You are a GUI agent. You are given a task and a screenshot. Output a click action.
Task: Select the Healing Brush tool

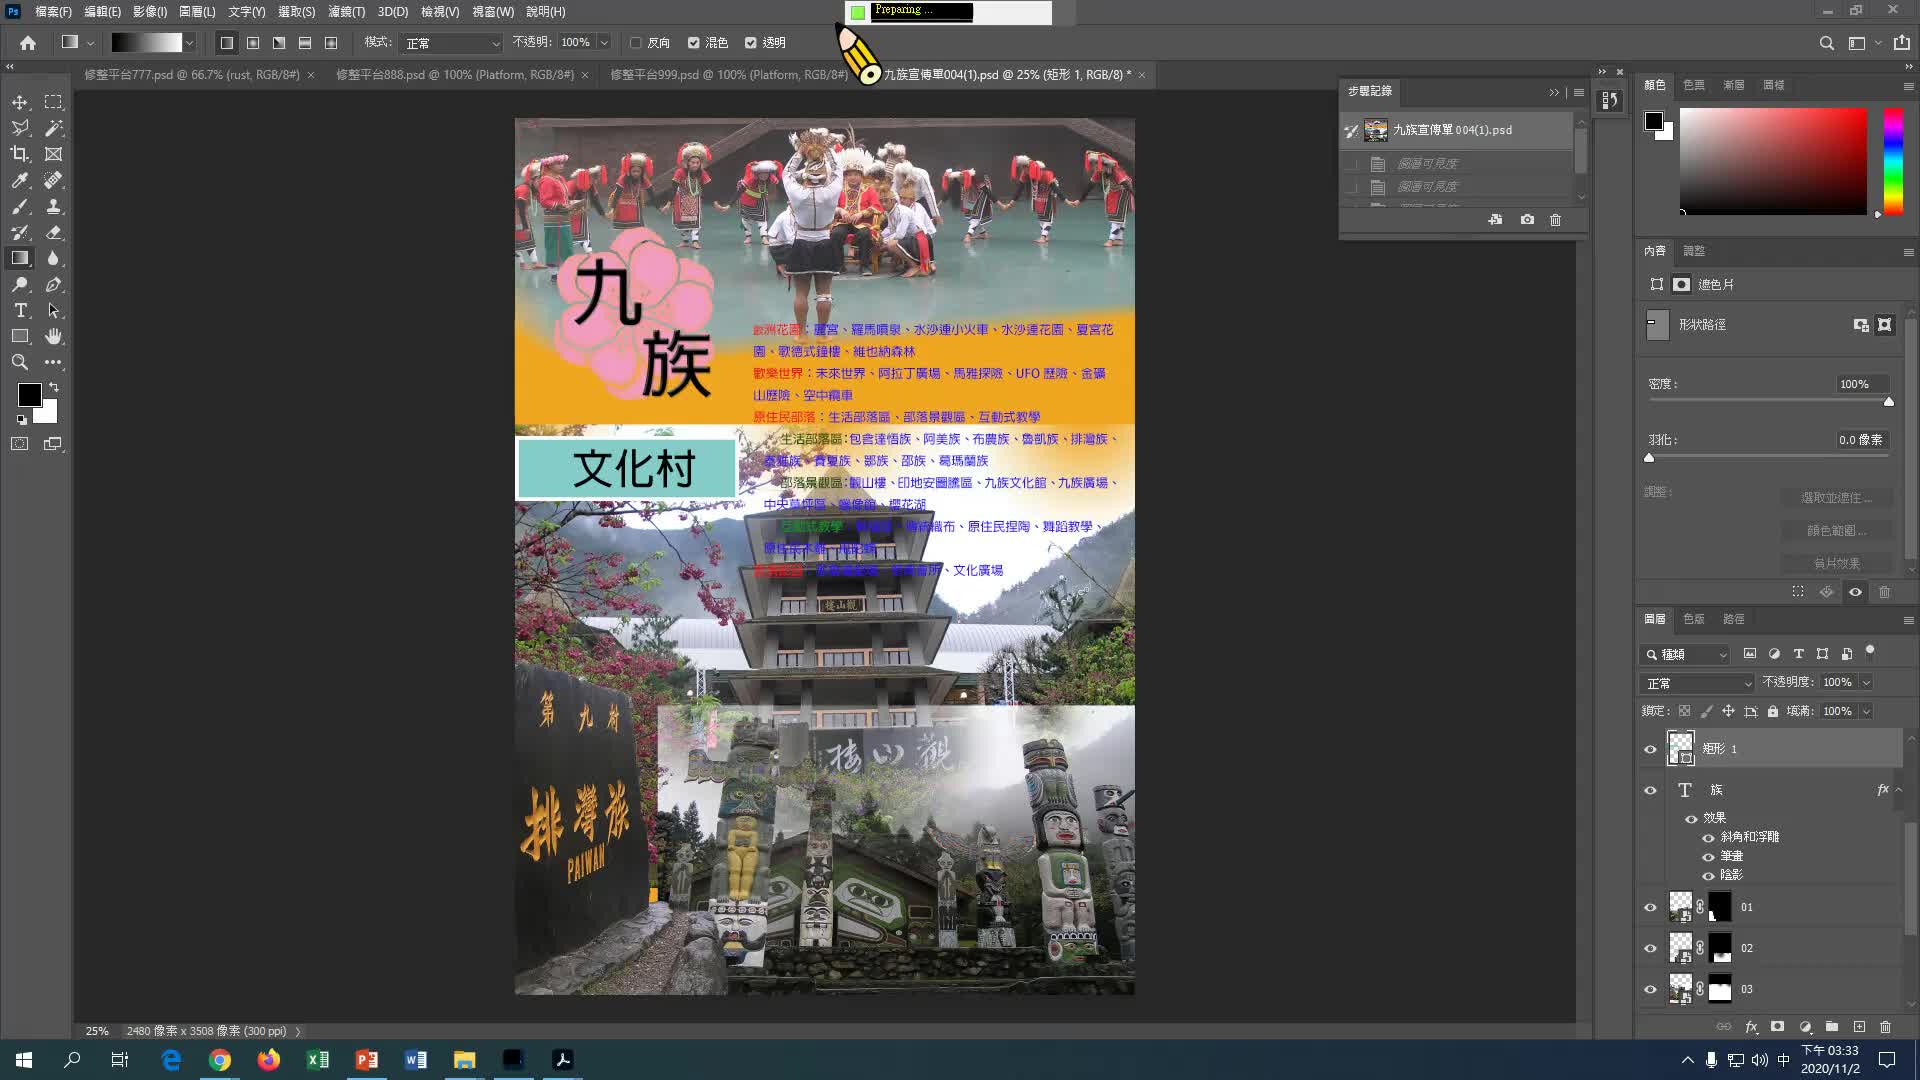click(53, 180)
